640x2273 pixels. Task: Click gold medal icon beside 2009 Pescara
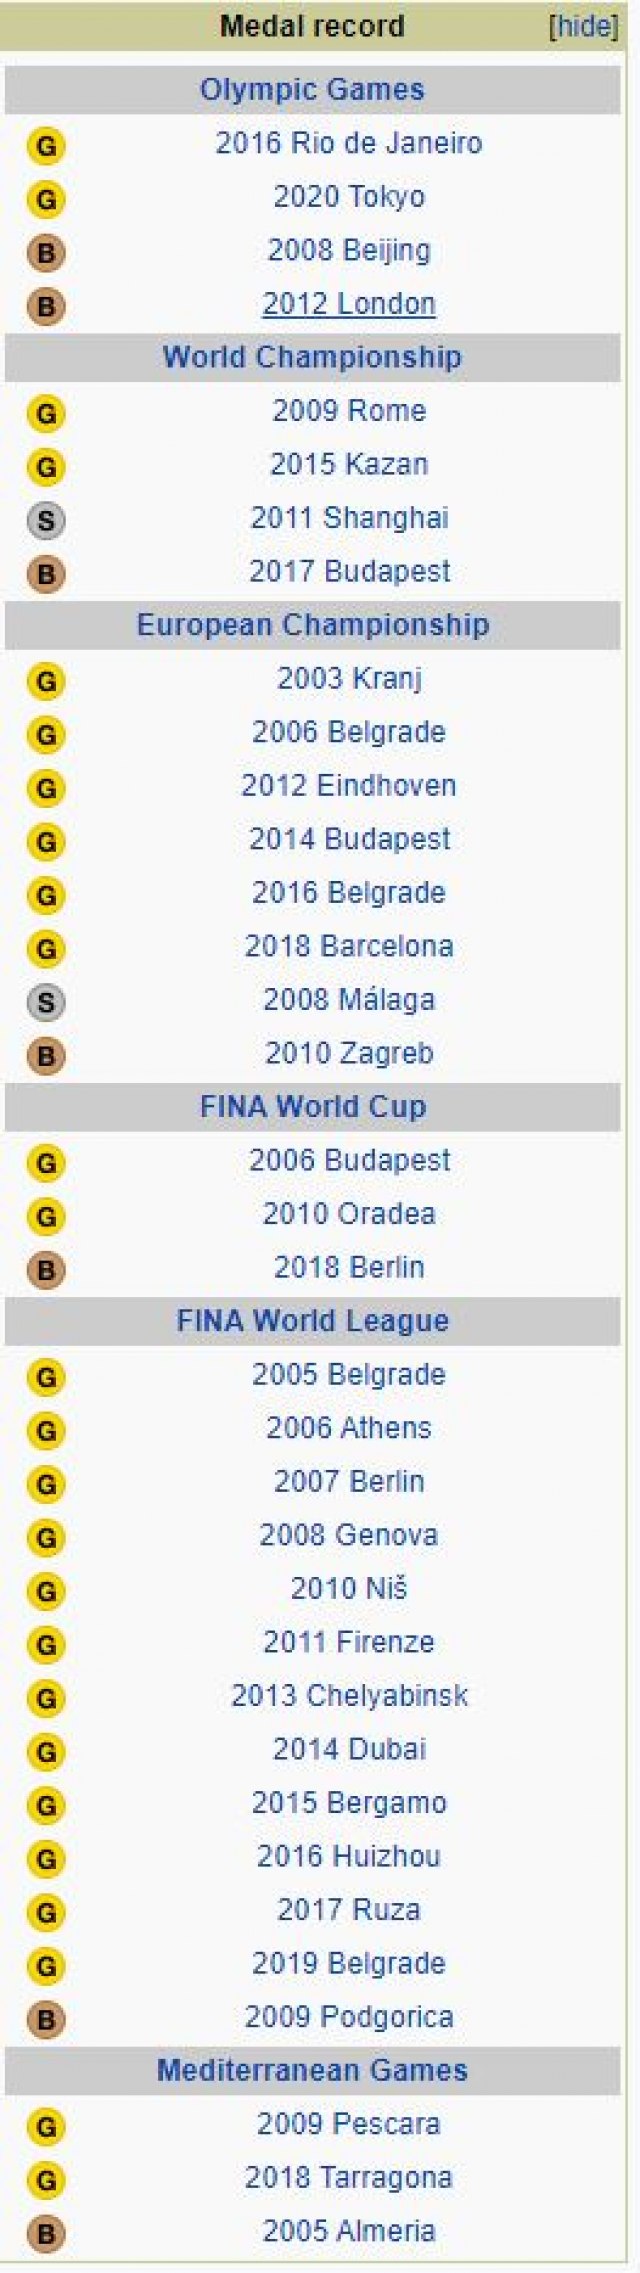[46, 2126]
